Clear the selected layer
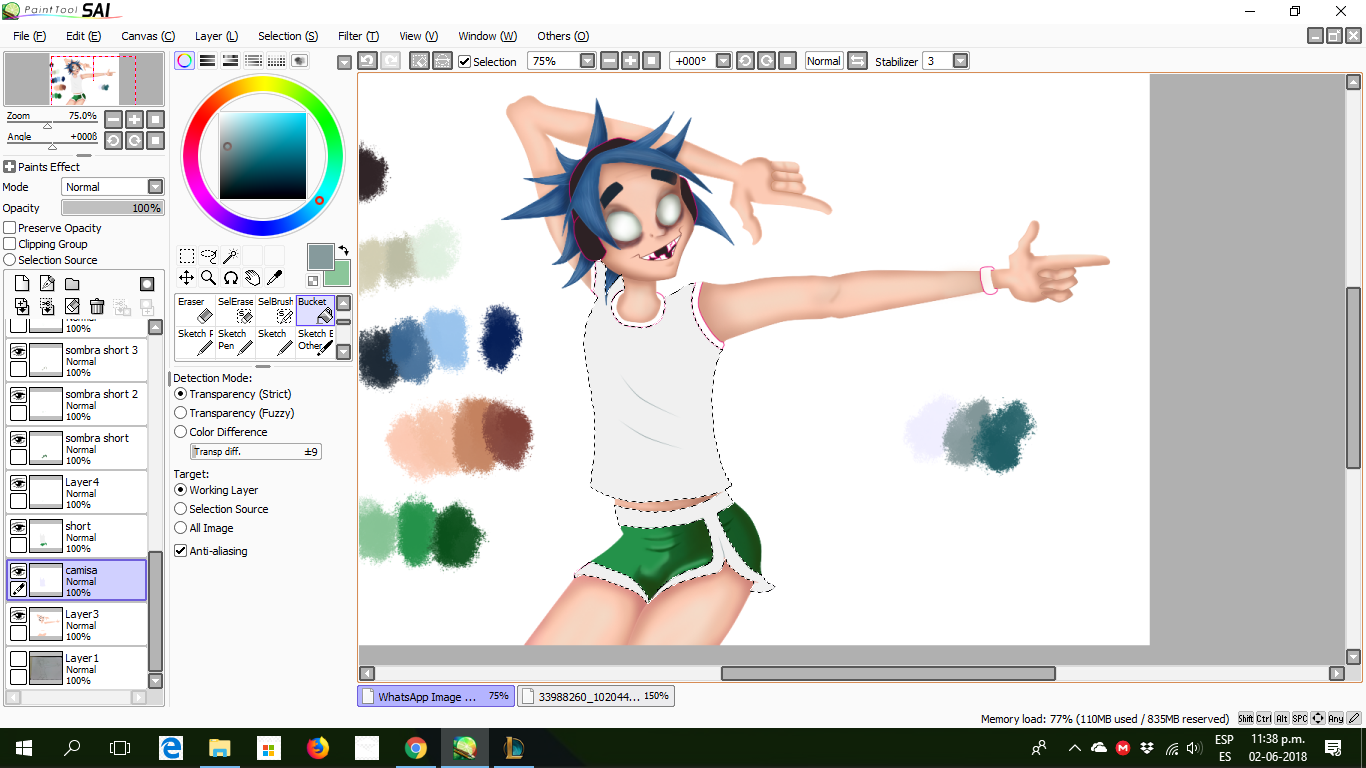Viewport: 1366px width, 768px height. [72, 307]
